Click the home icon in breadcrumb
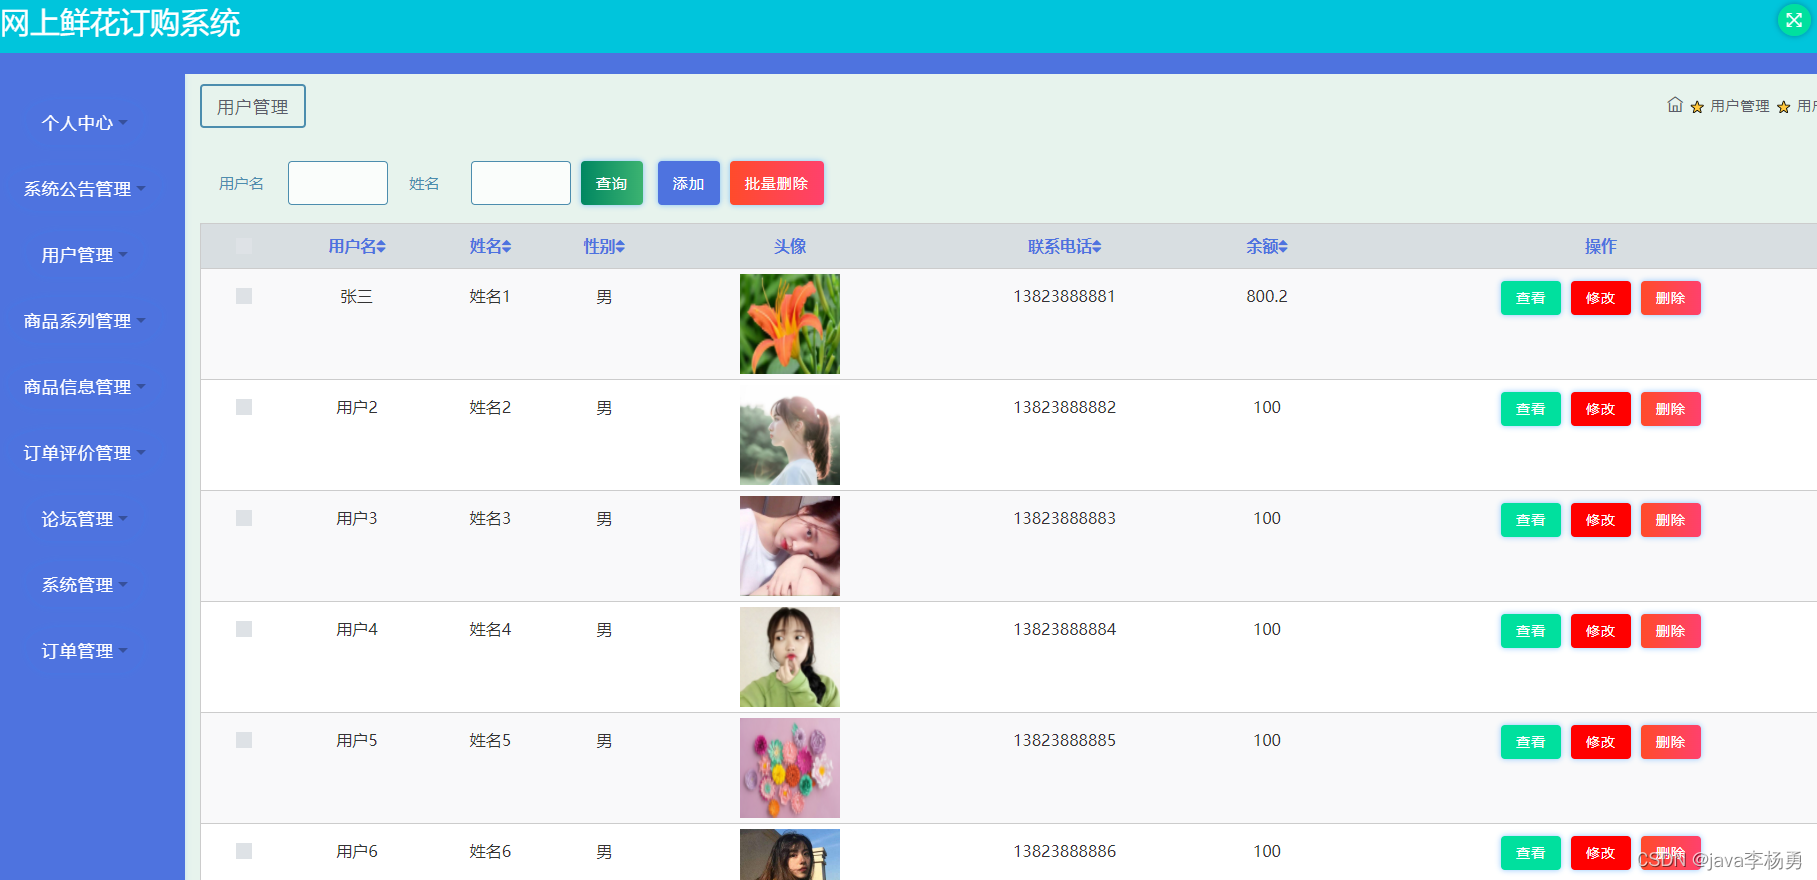The width and height of the screenshot is (1817, 880). click(x=1675, y=105)
